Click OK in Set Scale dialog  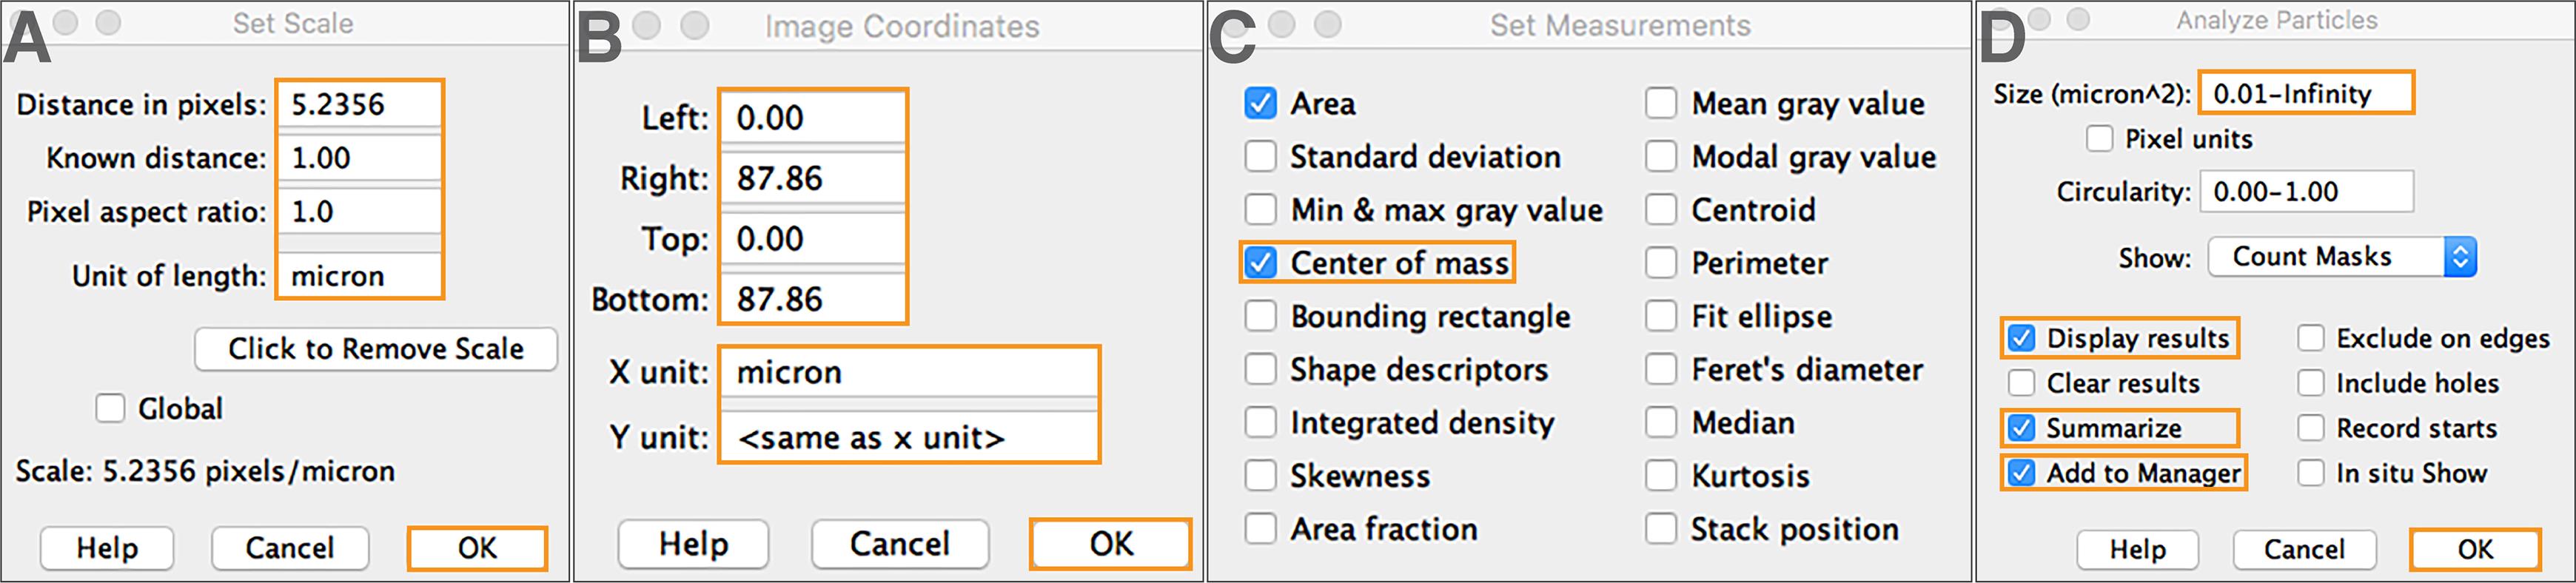(477, 548)
